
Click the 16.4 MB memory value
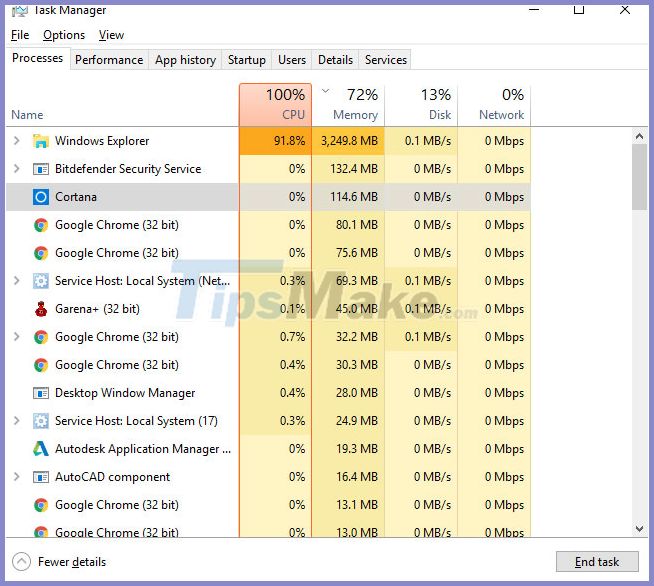point(357,477)
